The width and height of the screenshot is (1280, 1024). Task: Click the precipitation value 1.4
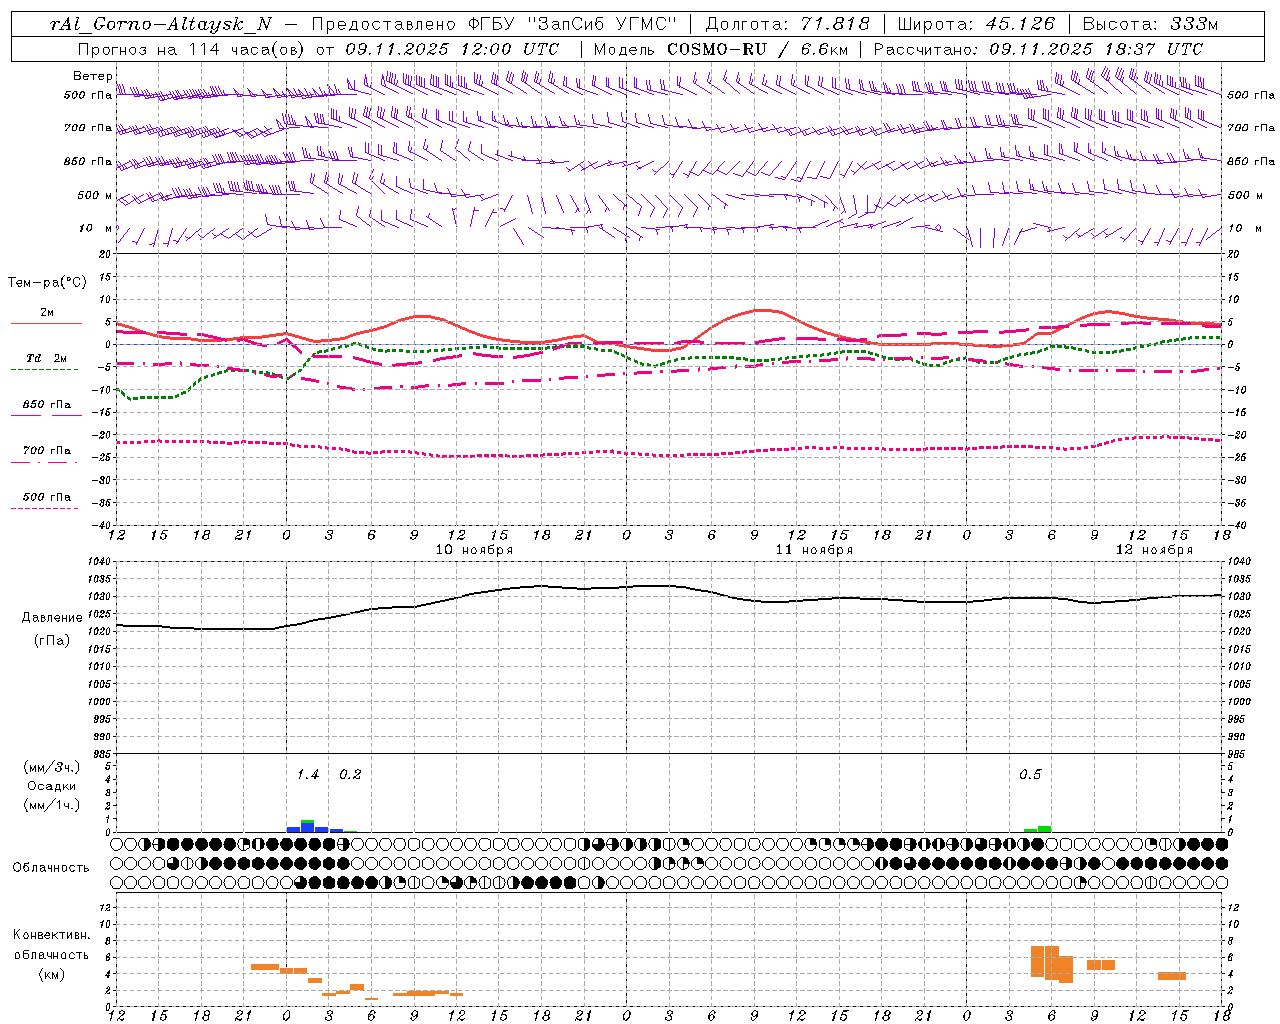click(308, 775)
